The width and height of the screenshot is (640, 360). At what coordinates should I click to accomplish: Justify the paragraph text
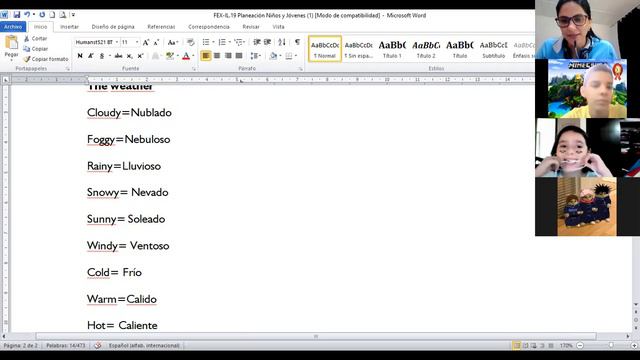click(x=239, y=56)
